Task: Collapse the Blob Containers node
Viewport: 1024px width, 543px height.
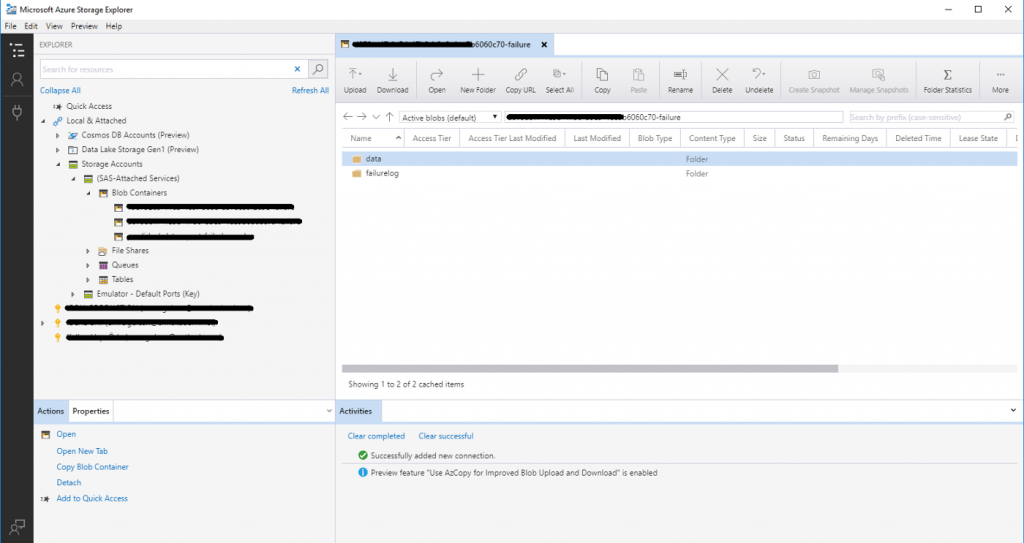Action: (x=88, y=193)
